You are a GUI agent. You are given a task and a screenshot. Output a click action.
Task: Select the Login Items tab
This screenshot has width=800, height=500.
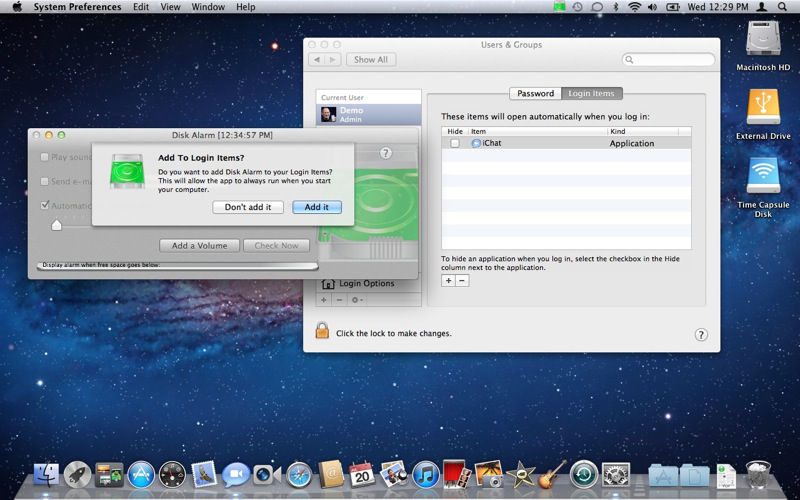tap(592, 93)
